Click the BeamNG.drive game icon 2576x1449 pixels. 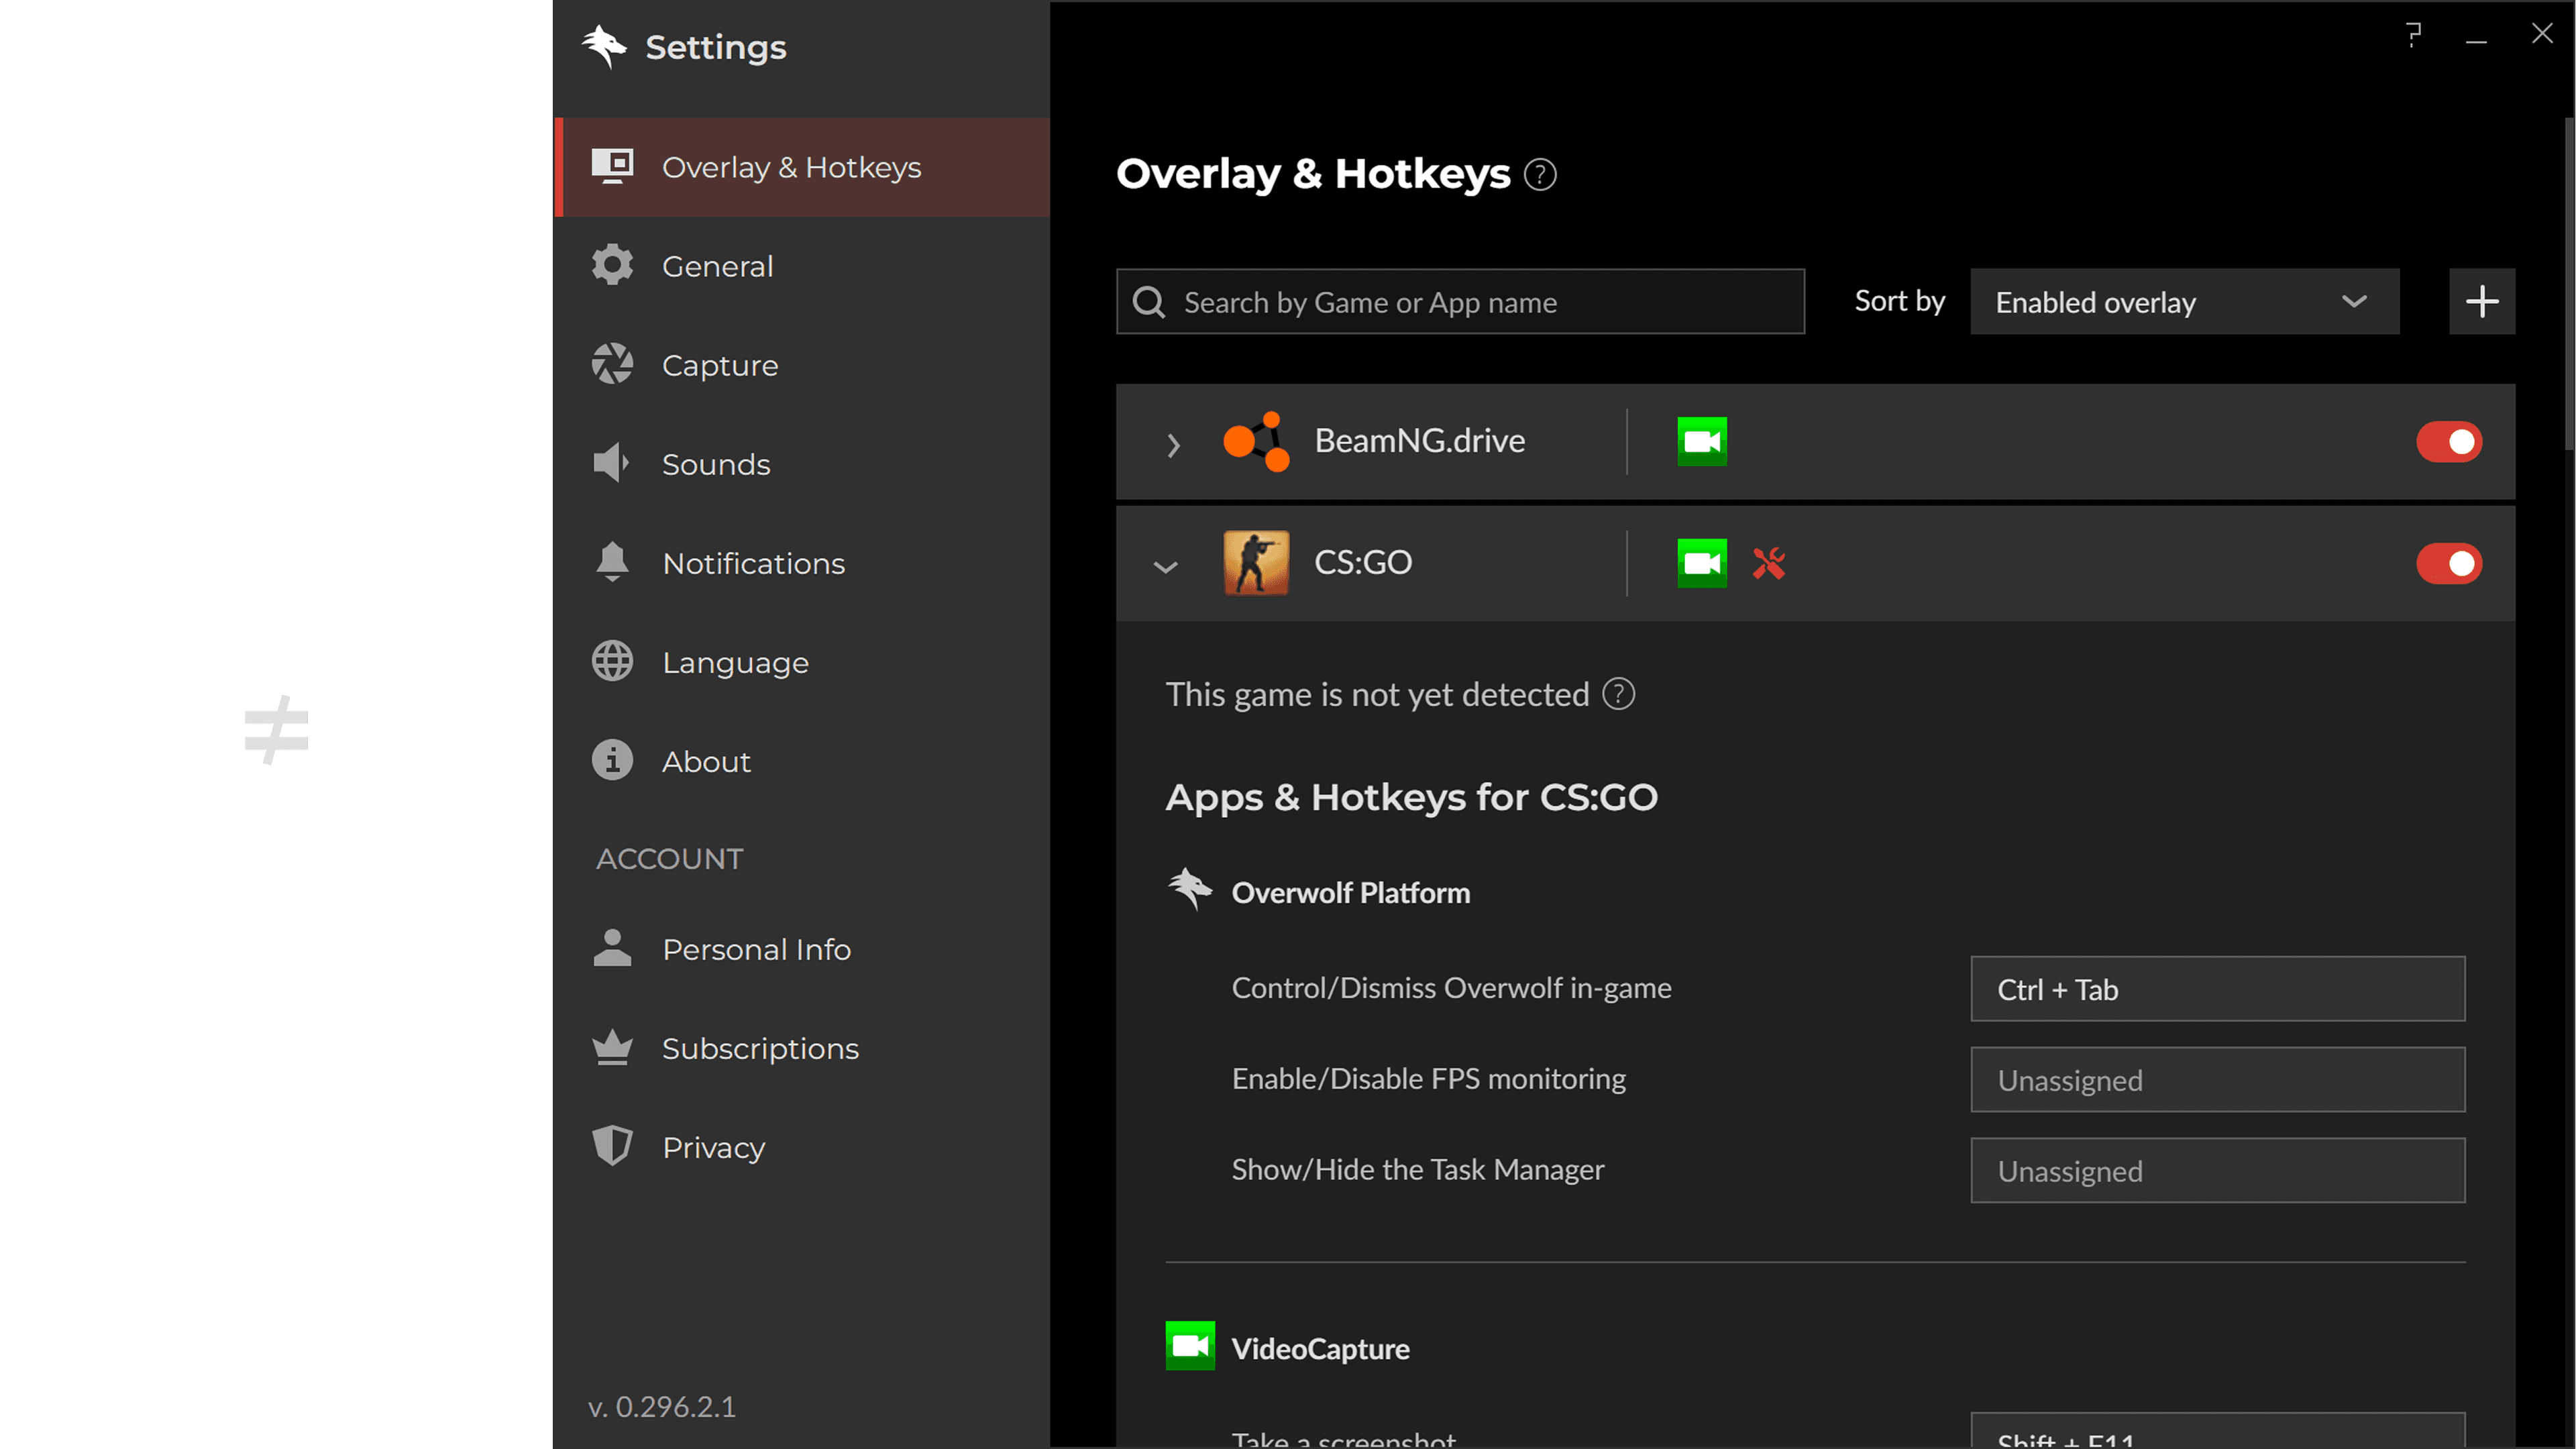click(x=1256, y=441)
